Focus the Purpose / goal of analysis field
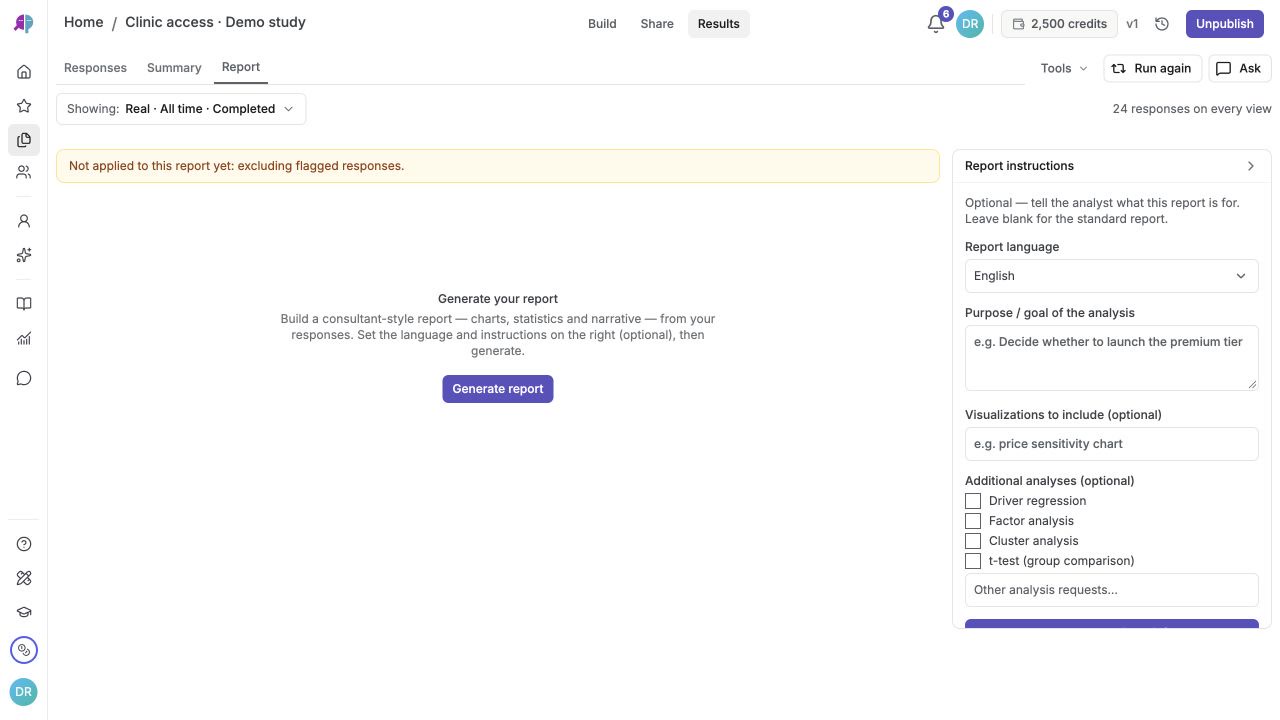 [1112, 358]
